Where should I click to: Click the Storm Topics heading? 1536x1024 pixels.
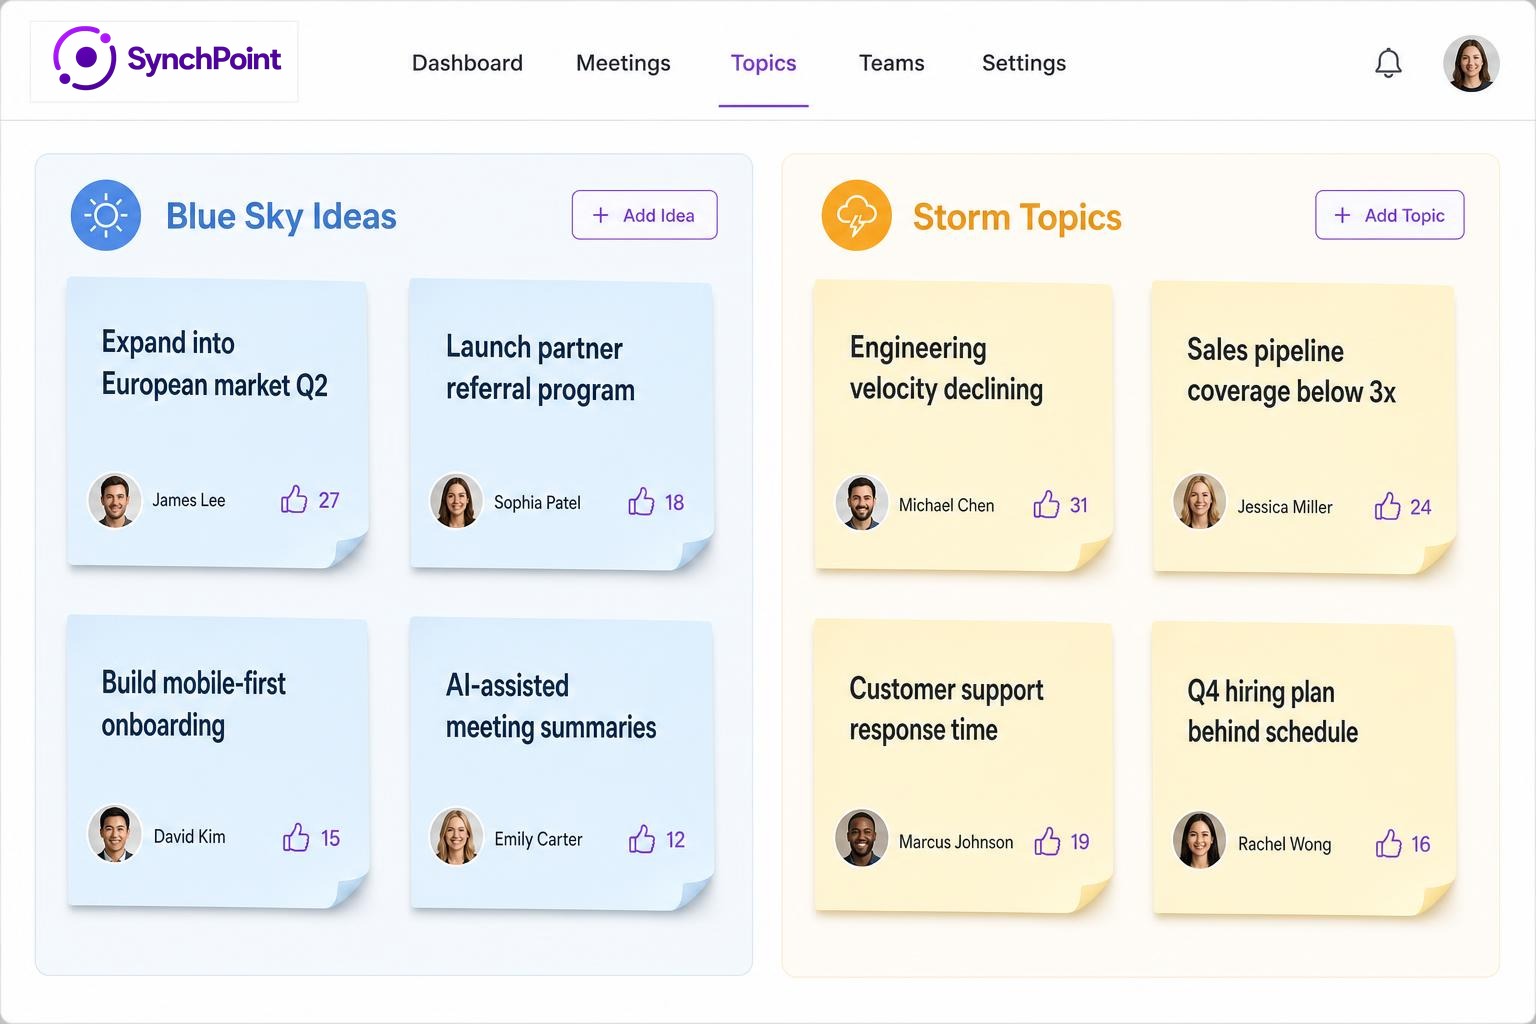tap(1017, 217)
